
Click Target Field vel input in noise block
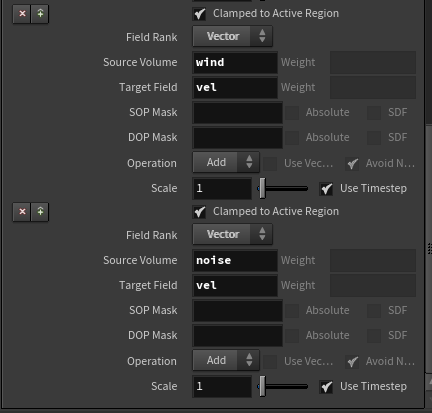point(235,285)
